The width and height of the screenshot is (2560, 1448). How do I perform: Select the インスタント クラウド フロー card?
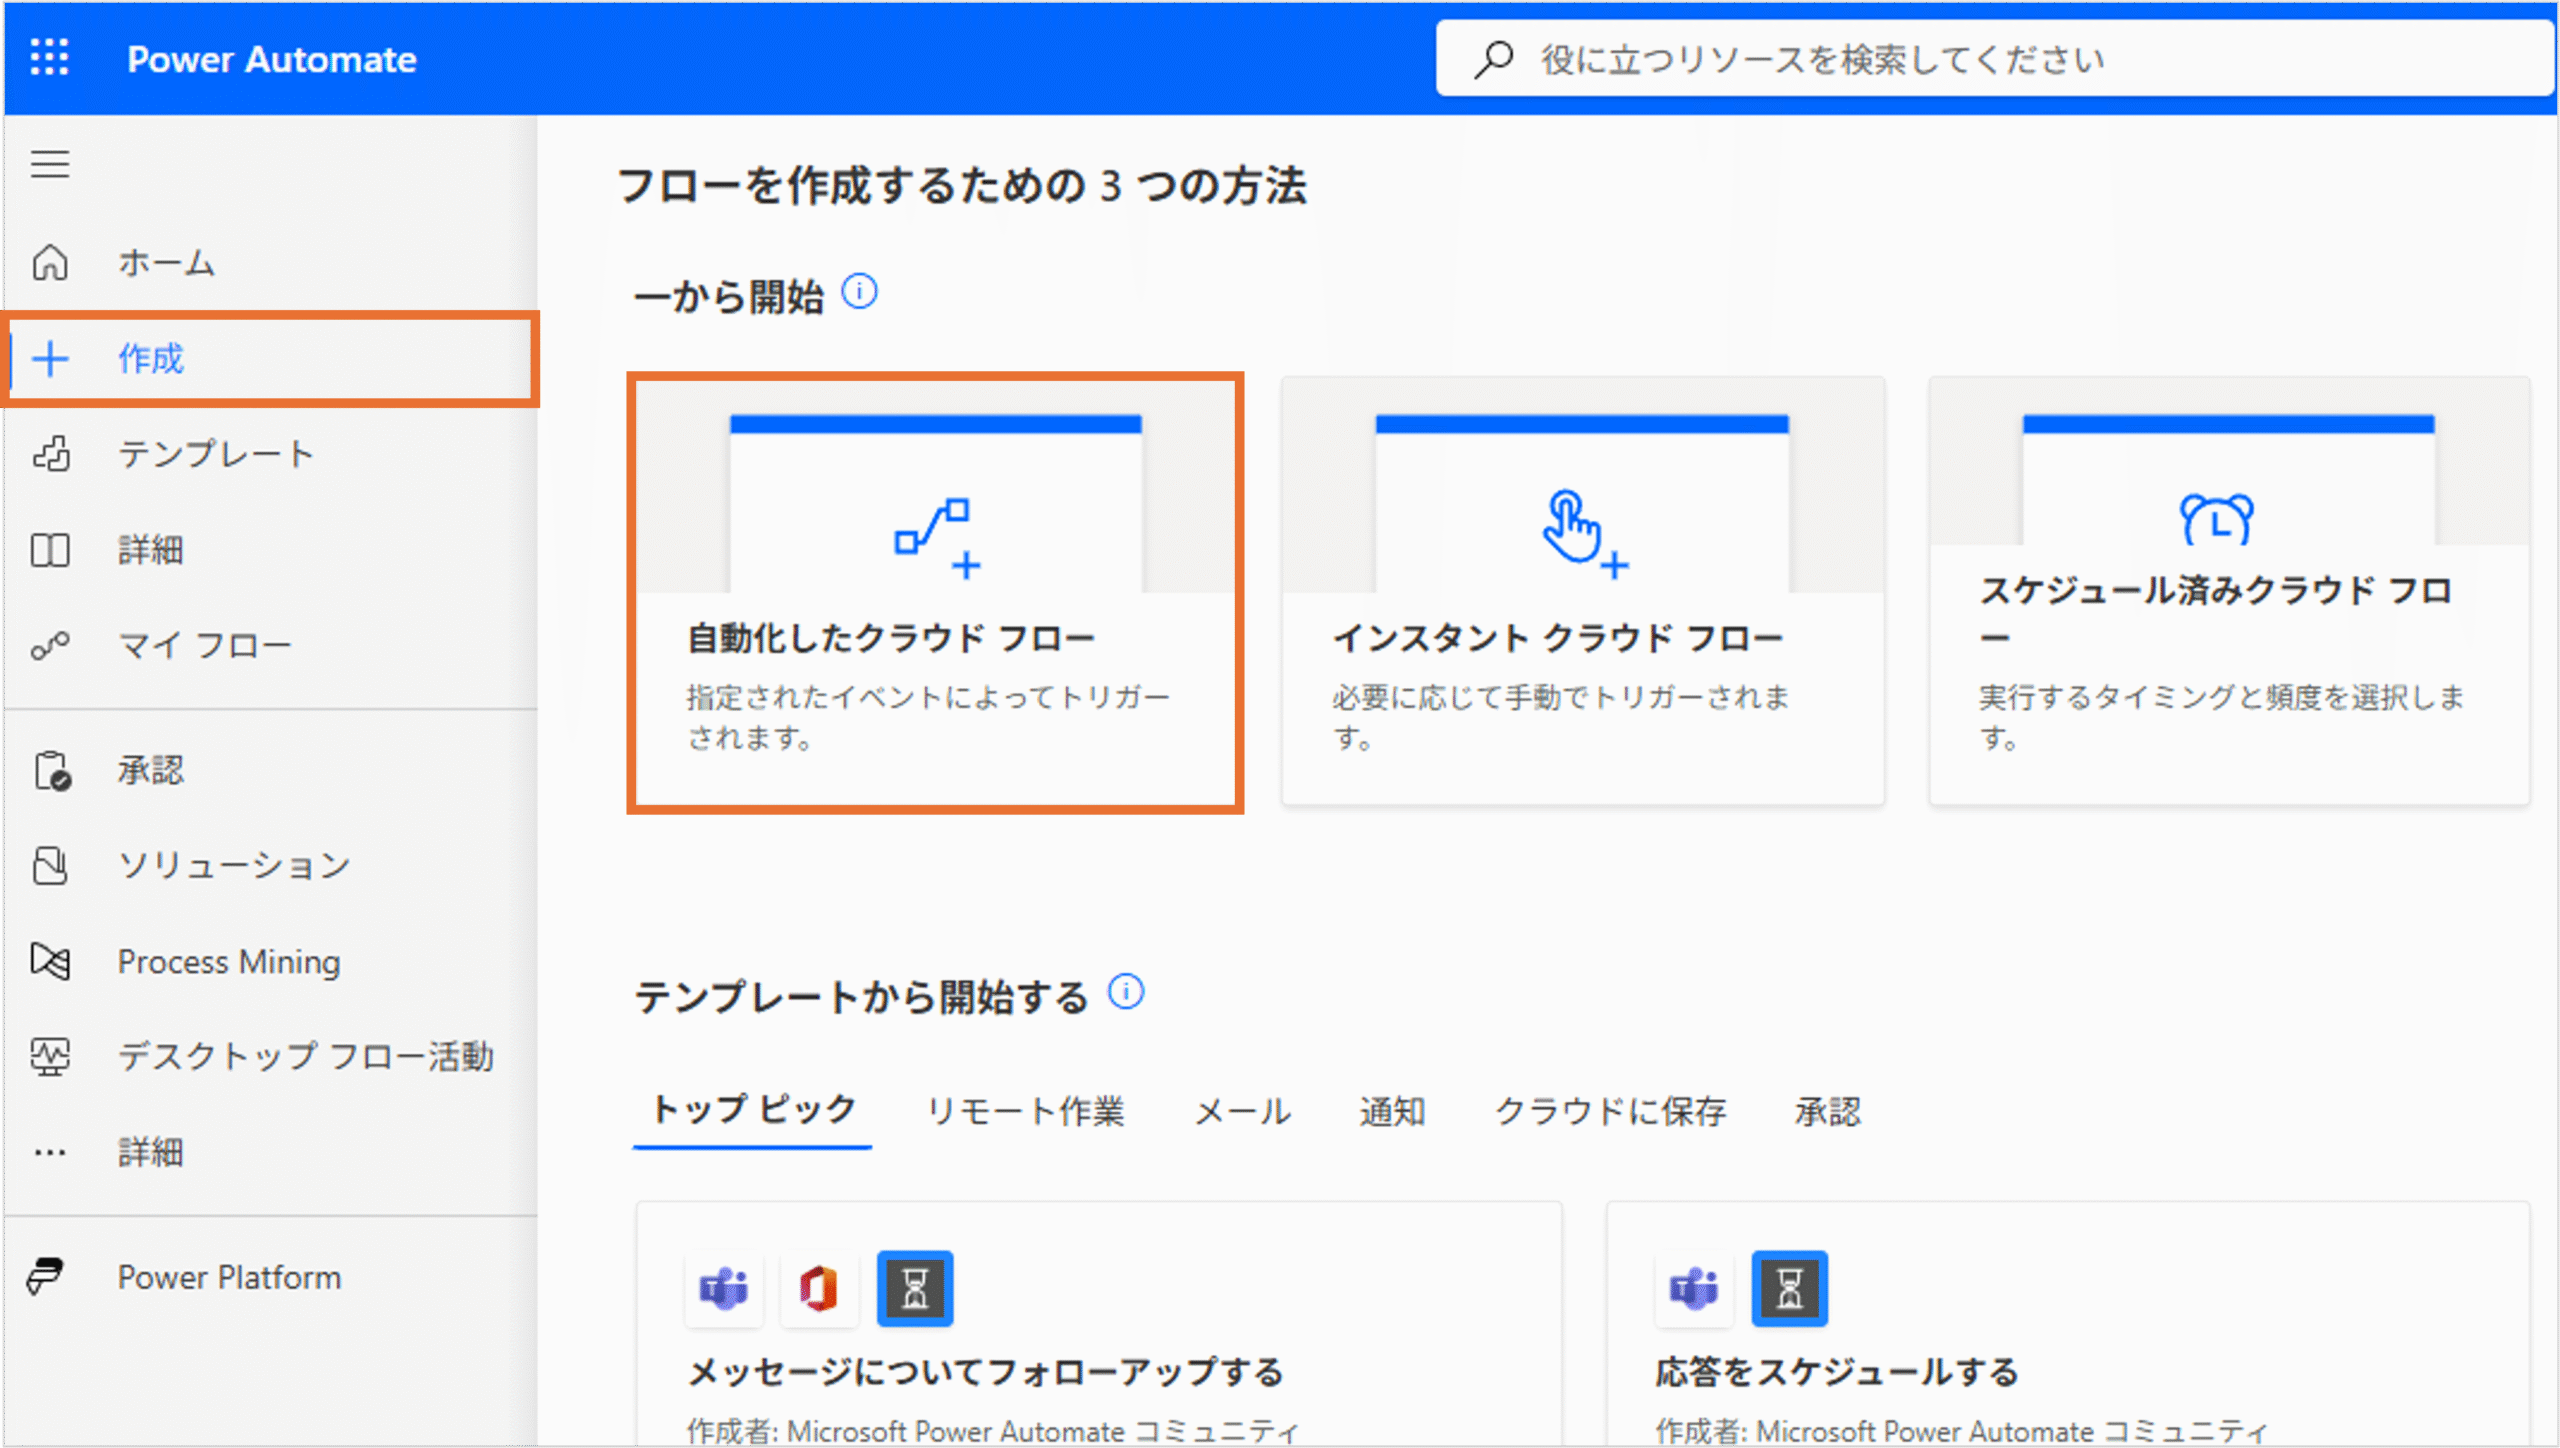tap(1583, 591)
